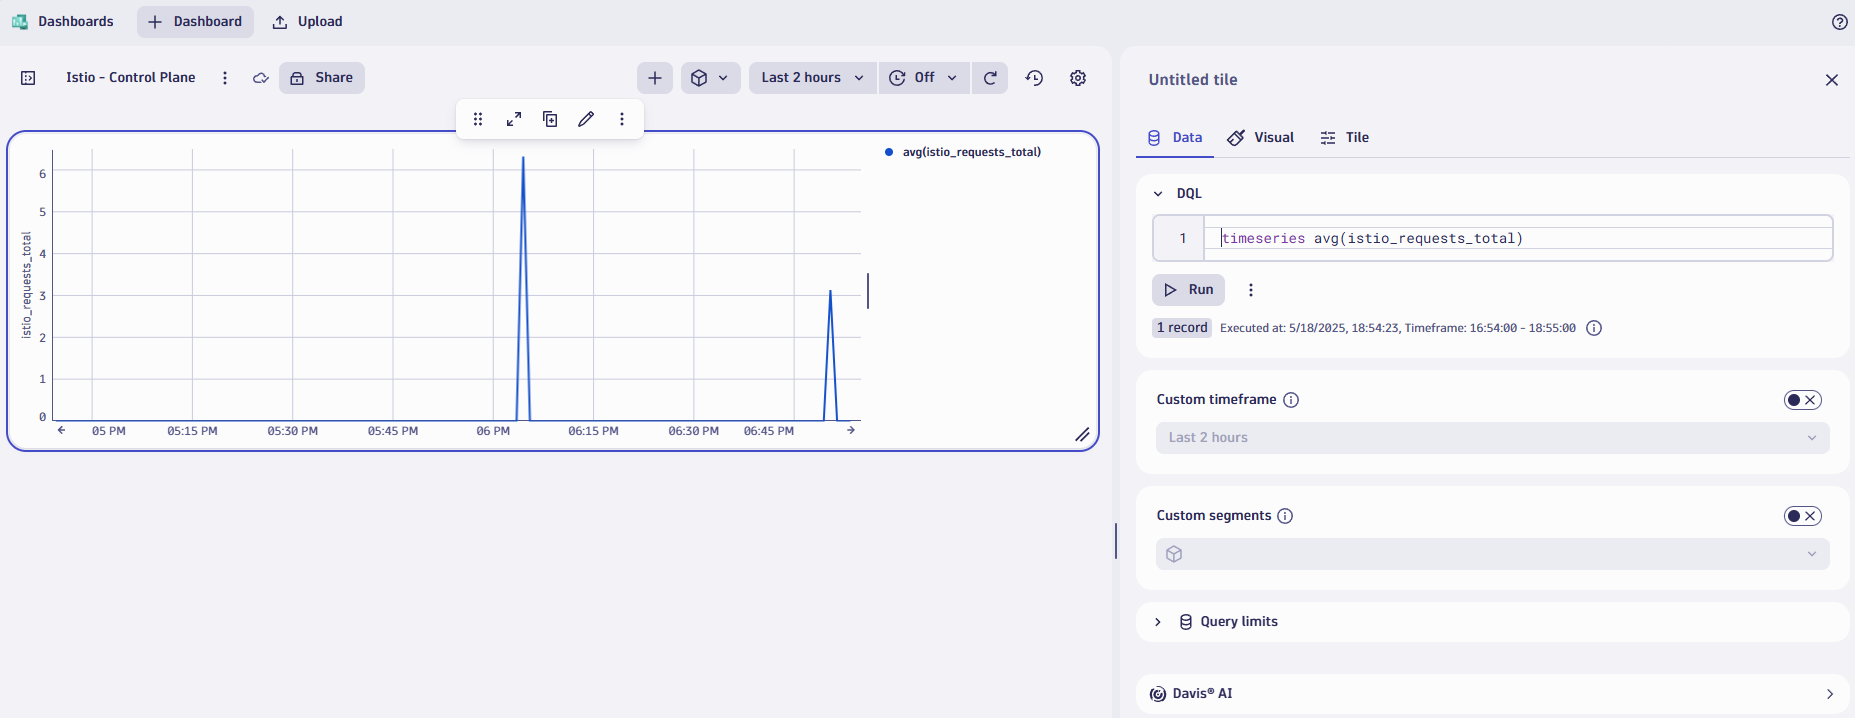Enable the Custom segments toggle
The image size is (1855, 718).
1803,516
